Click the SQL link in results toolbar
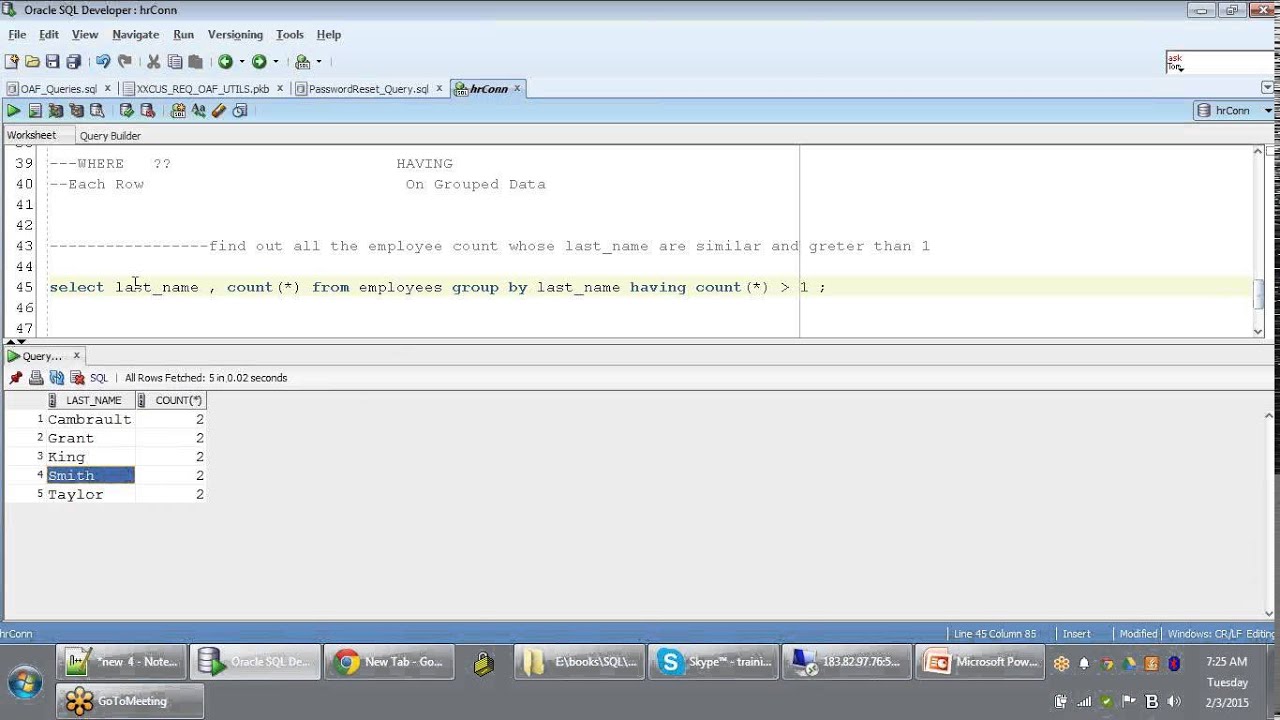Image resolution: width=1280 pixels, height=720 pixels. (99, 378)
